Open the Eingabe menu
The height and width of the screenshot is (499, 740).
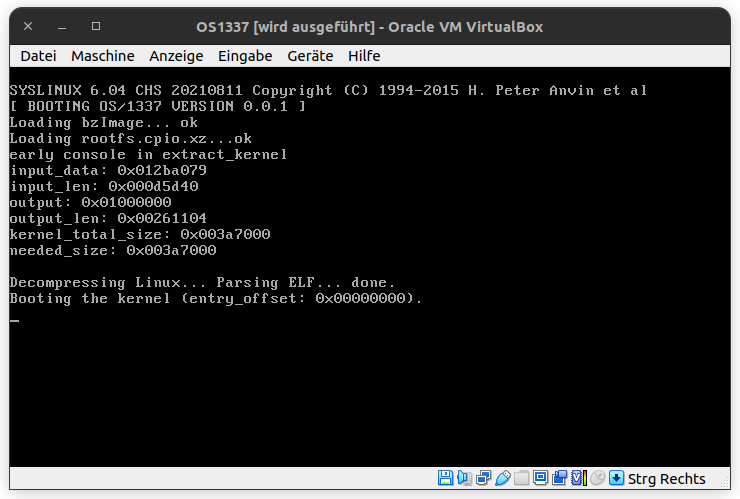(245, 56)
